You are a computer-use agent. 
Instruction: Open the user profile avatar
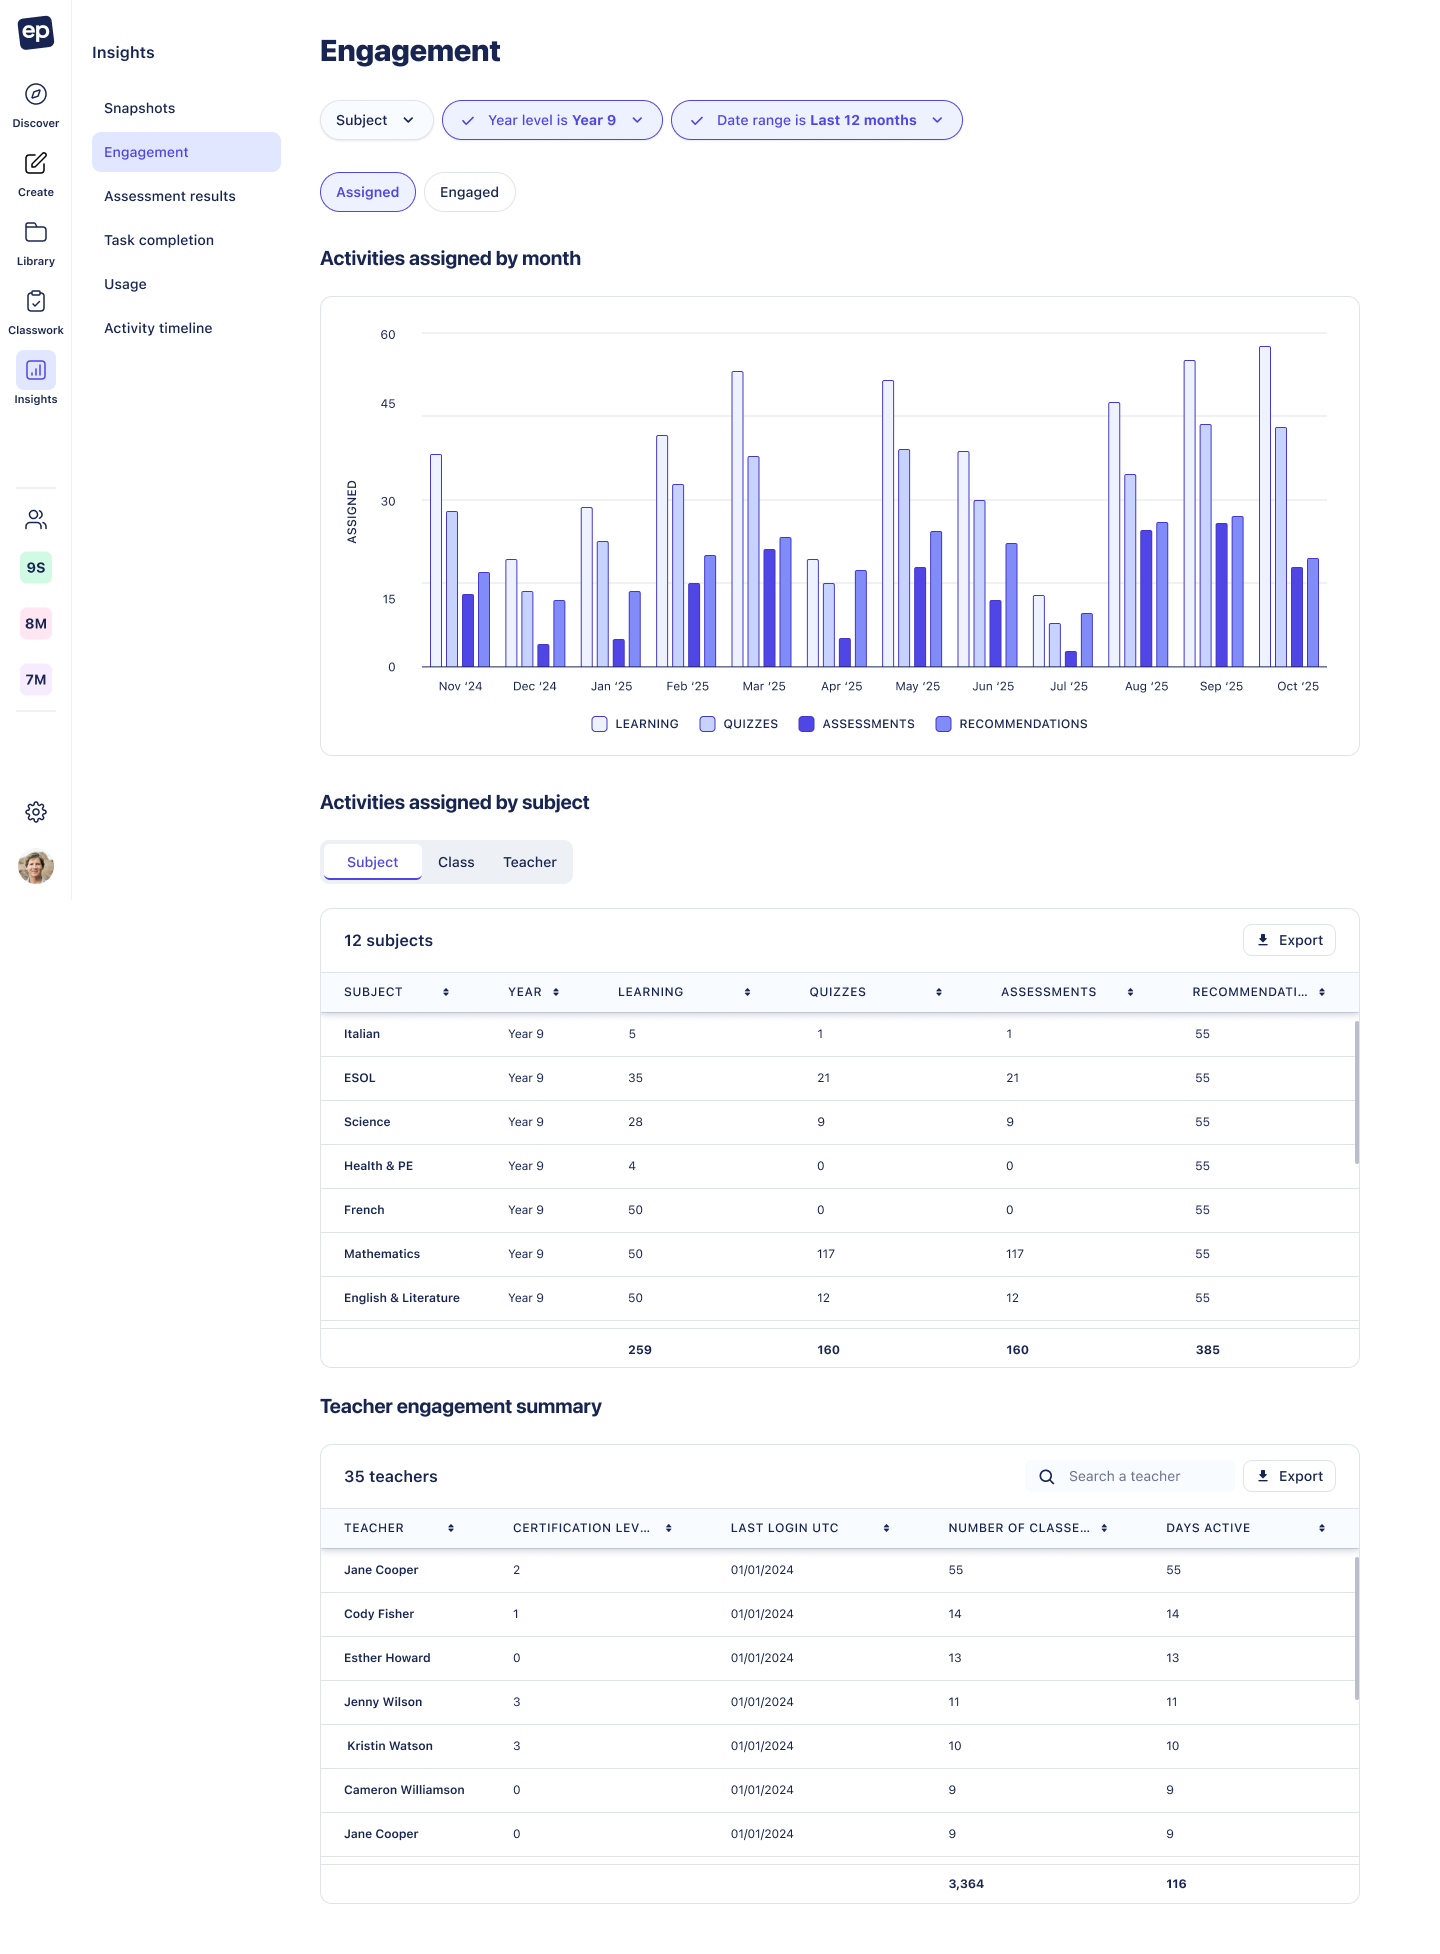pos(36,867)
